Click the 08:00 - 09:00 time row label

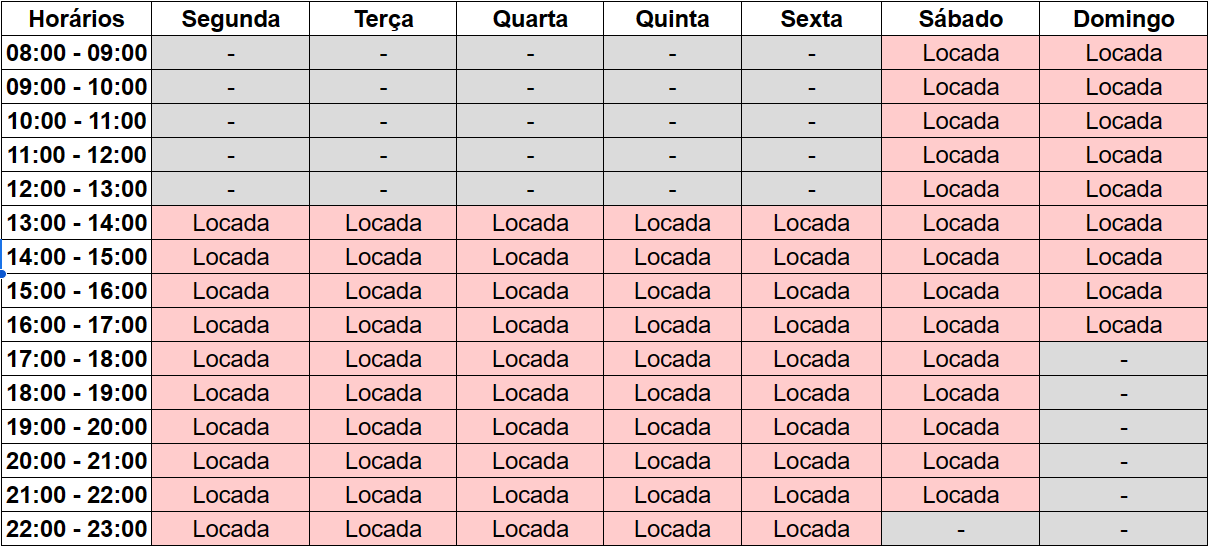[77, 53]
